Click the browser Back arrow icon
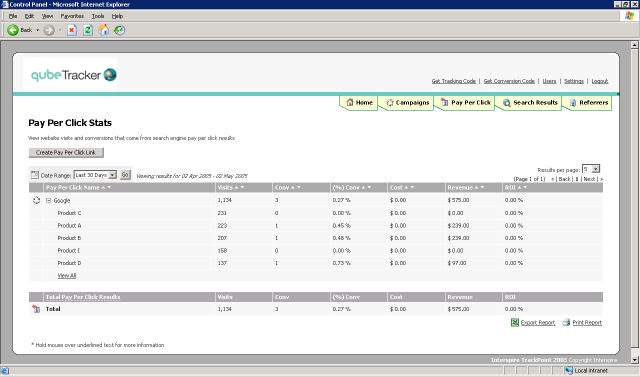 (13, 30)
